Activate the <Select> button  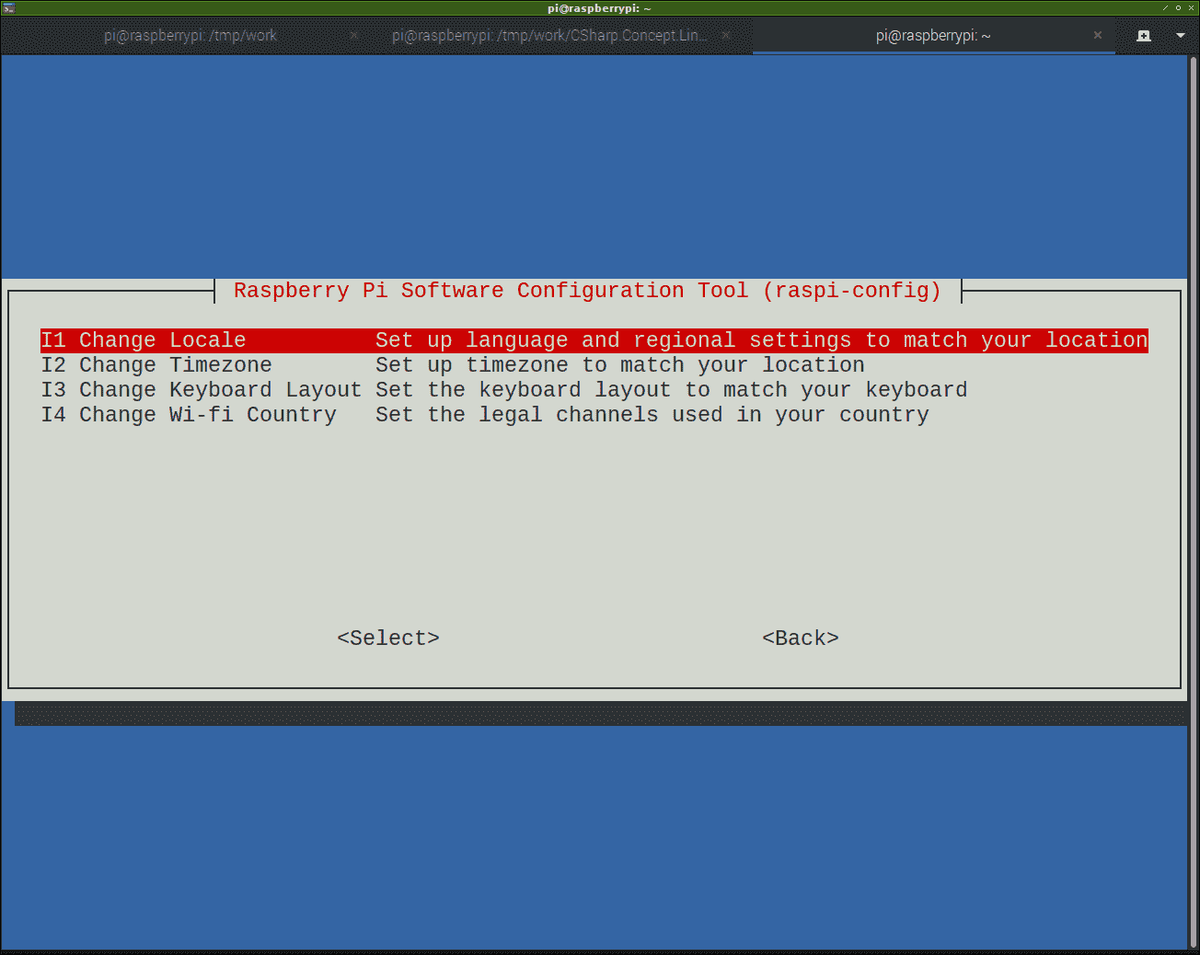pyautogui.click(x=388, y=638)
